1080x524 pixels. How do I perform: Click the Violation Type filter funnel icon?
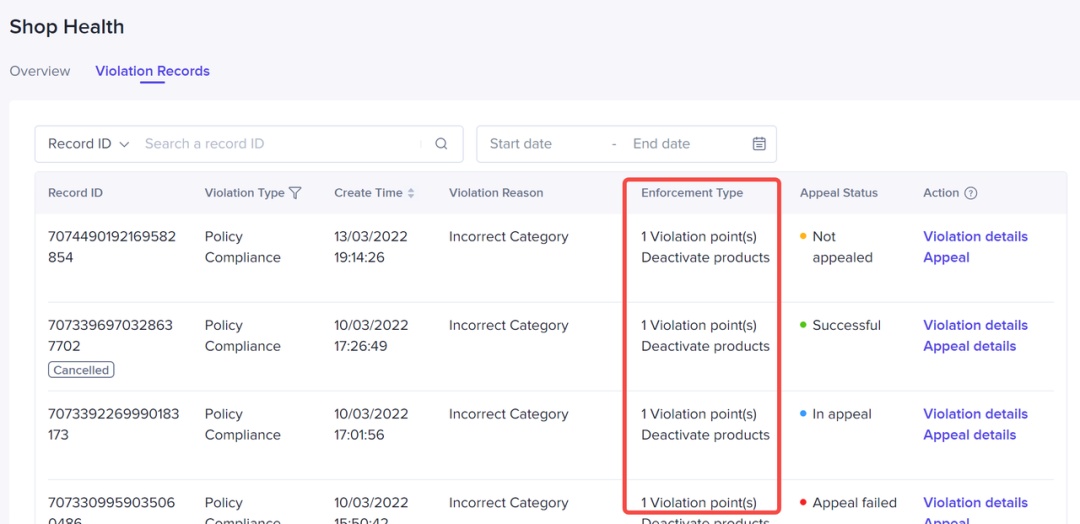pyautogui.click(x=295, y=193)
